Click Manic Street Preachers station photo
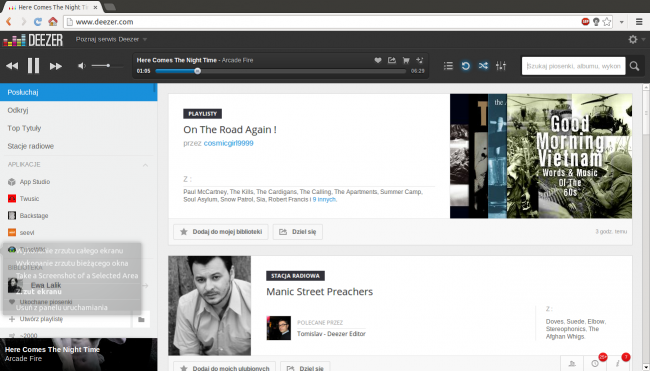This screenshot has height=371, width=650. click(209, 306)
